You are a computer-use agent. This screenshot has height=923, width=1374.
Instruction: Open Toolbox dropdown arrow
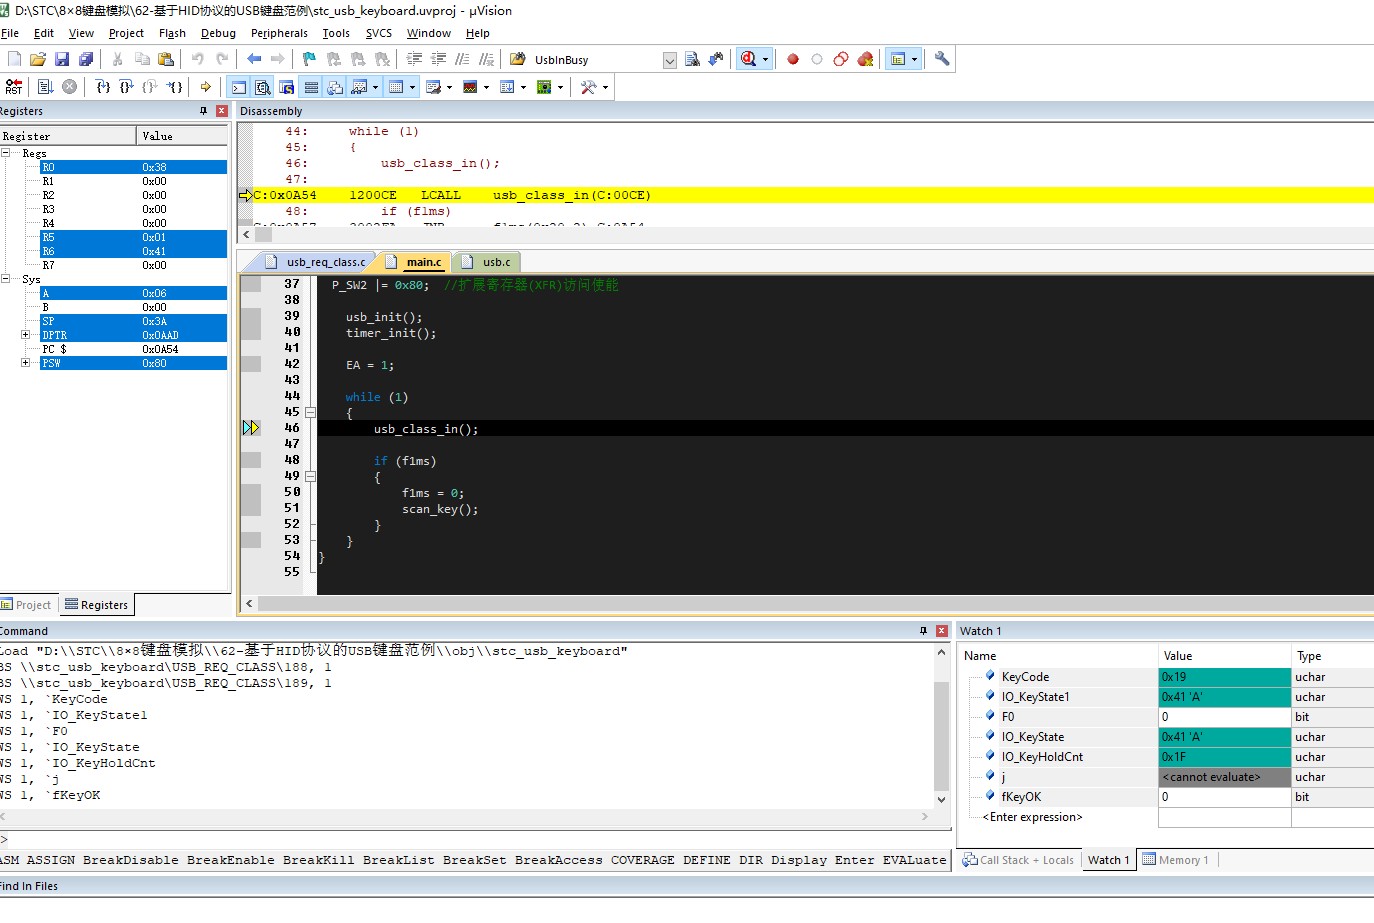(x=605, y=87)
